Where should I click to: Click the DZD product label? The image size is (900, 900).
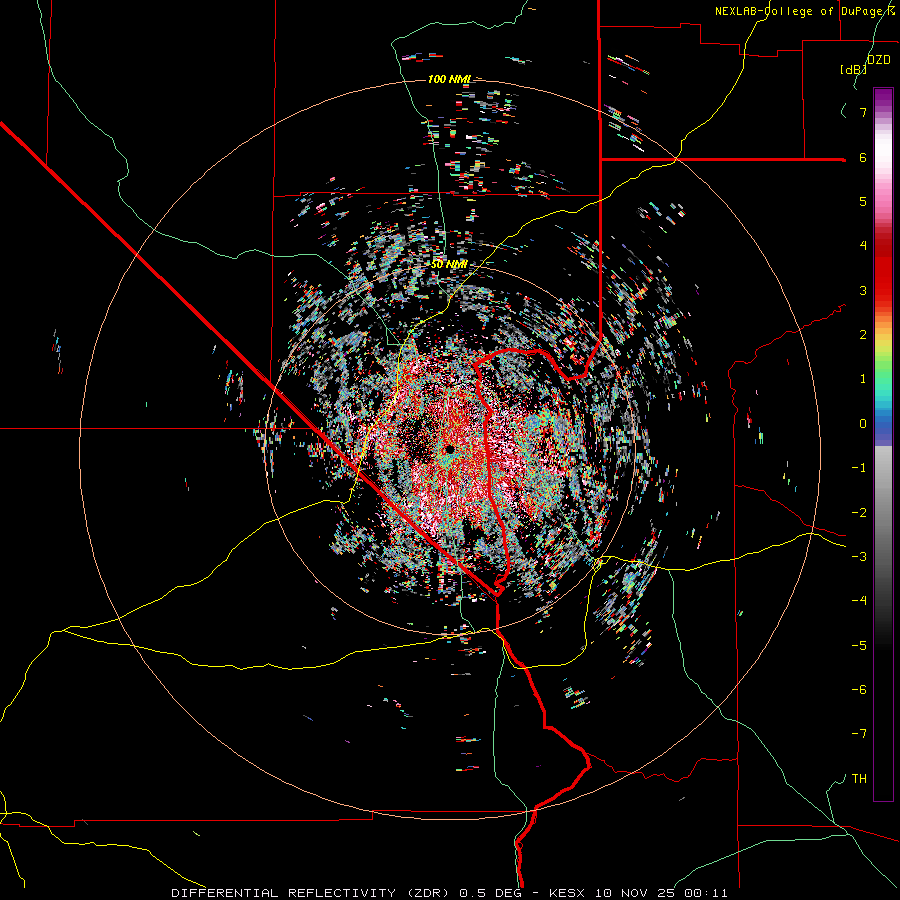[x=878, y=60]
